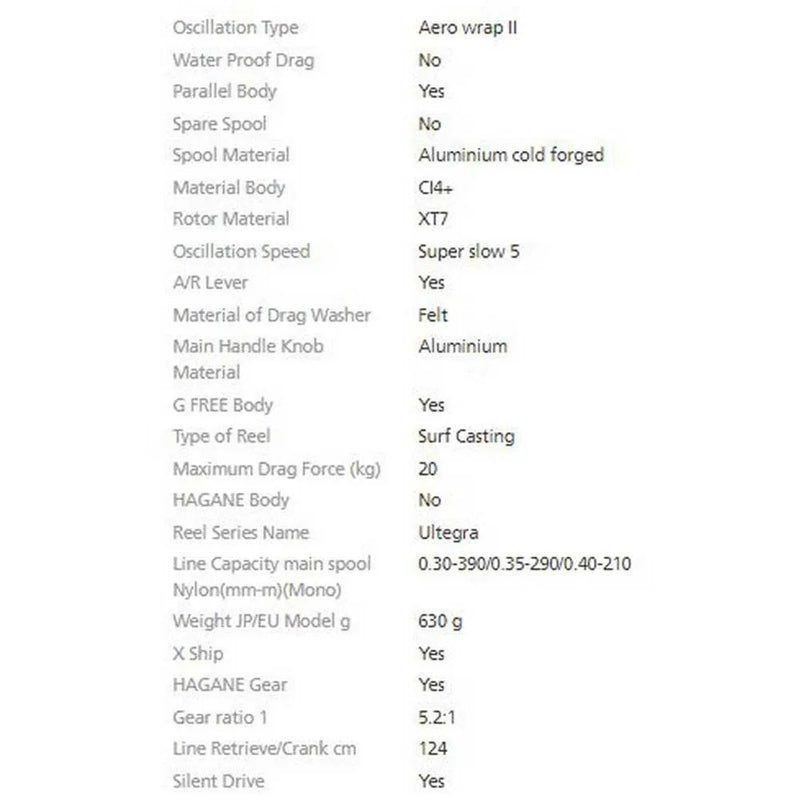
Task: Click the Aluminium cold forged value
Action: [511, 155]
